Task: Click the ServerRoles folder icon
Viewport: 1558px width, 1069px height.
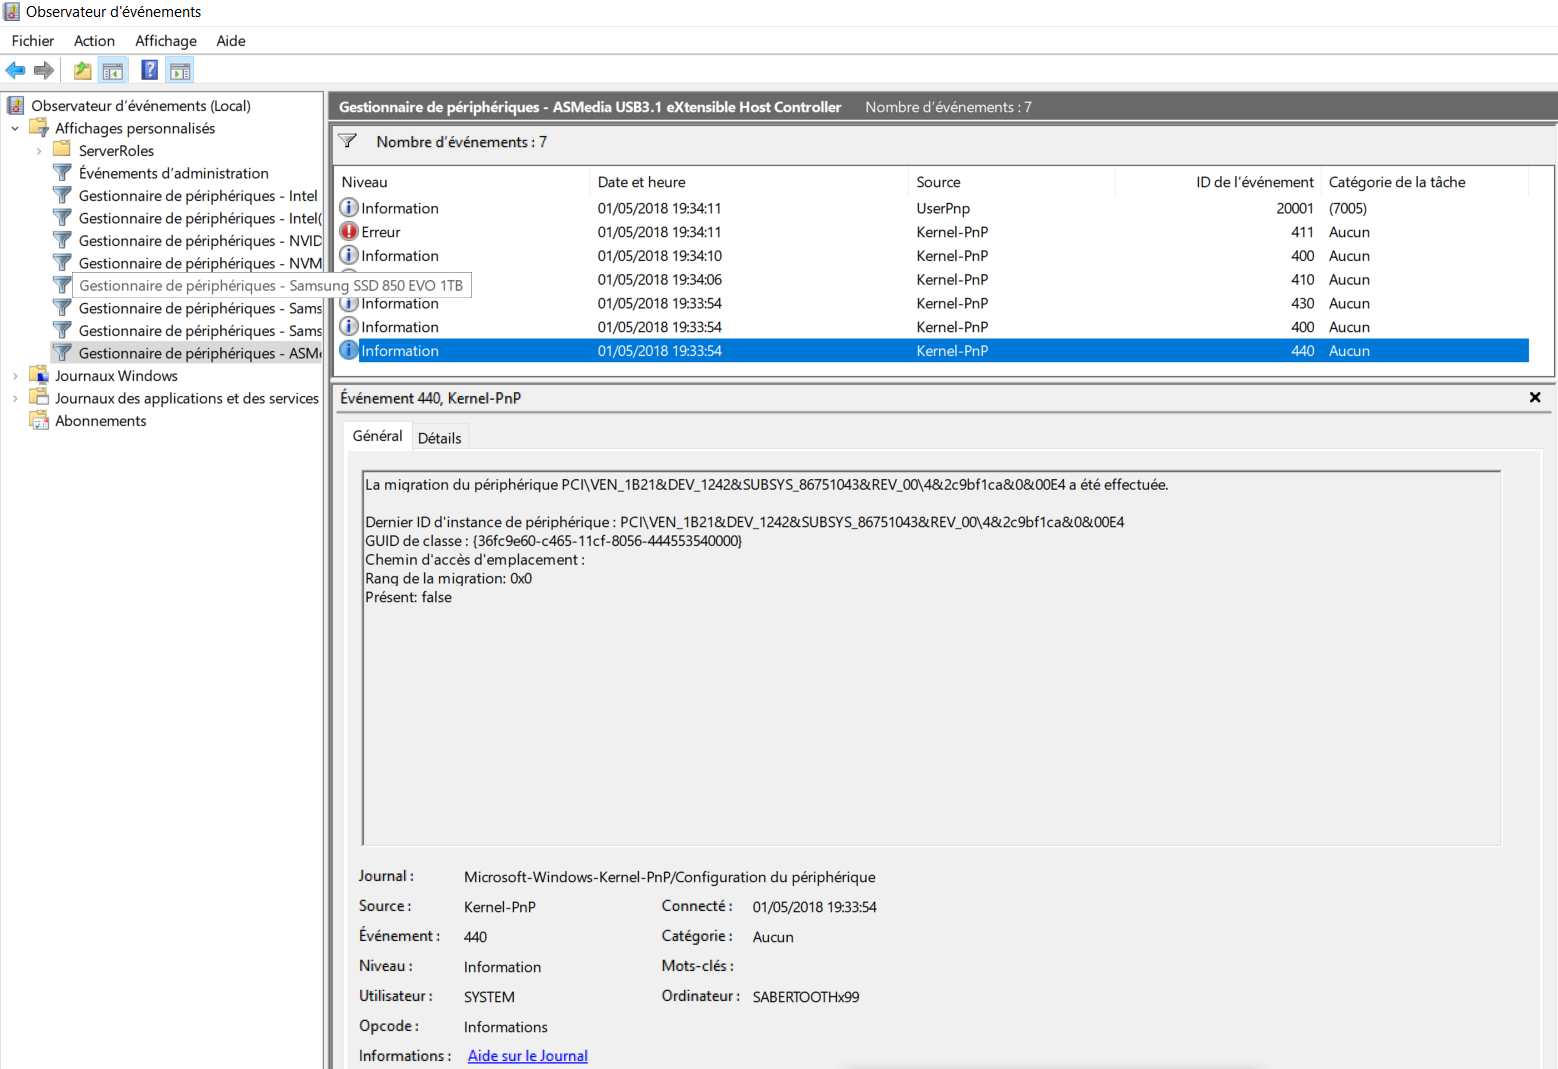Action: pos(62,150)
